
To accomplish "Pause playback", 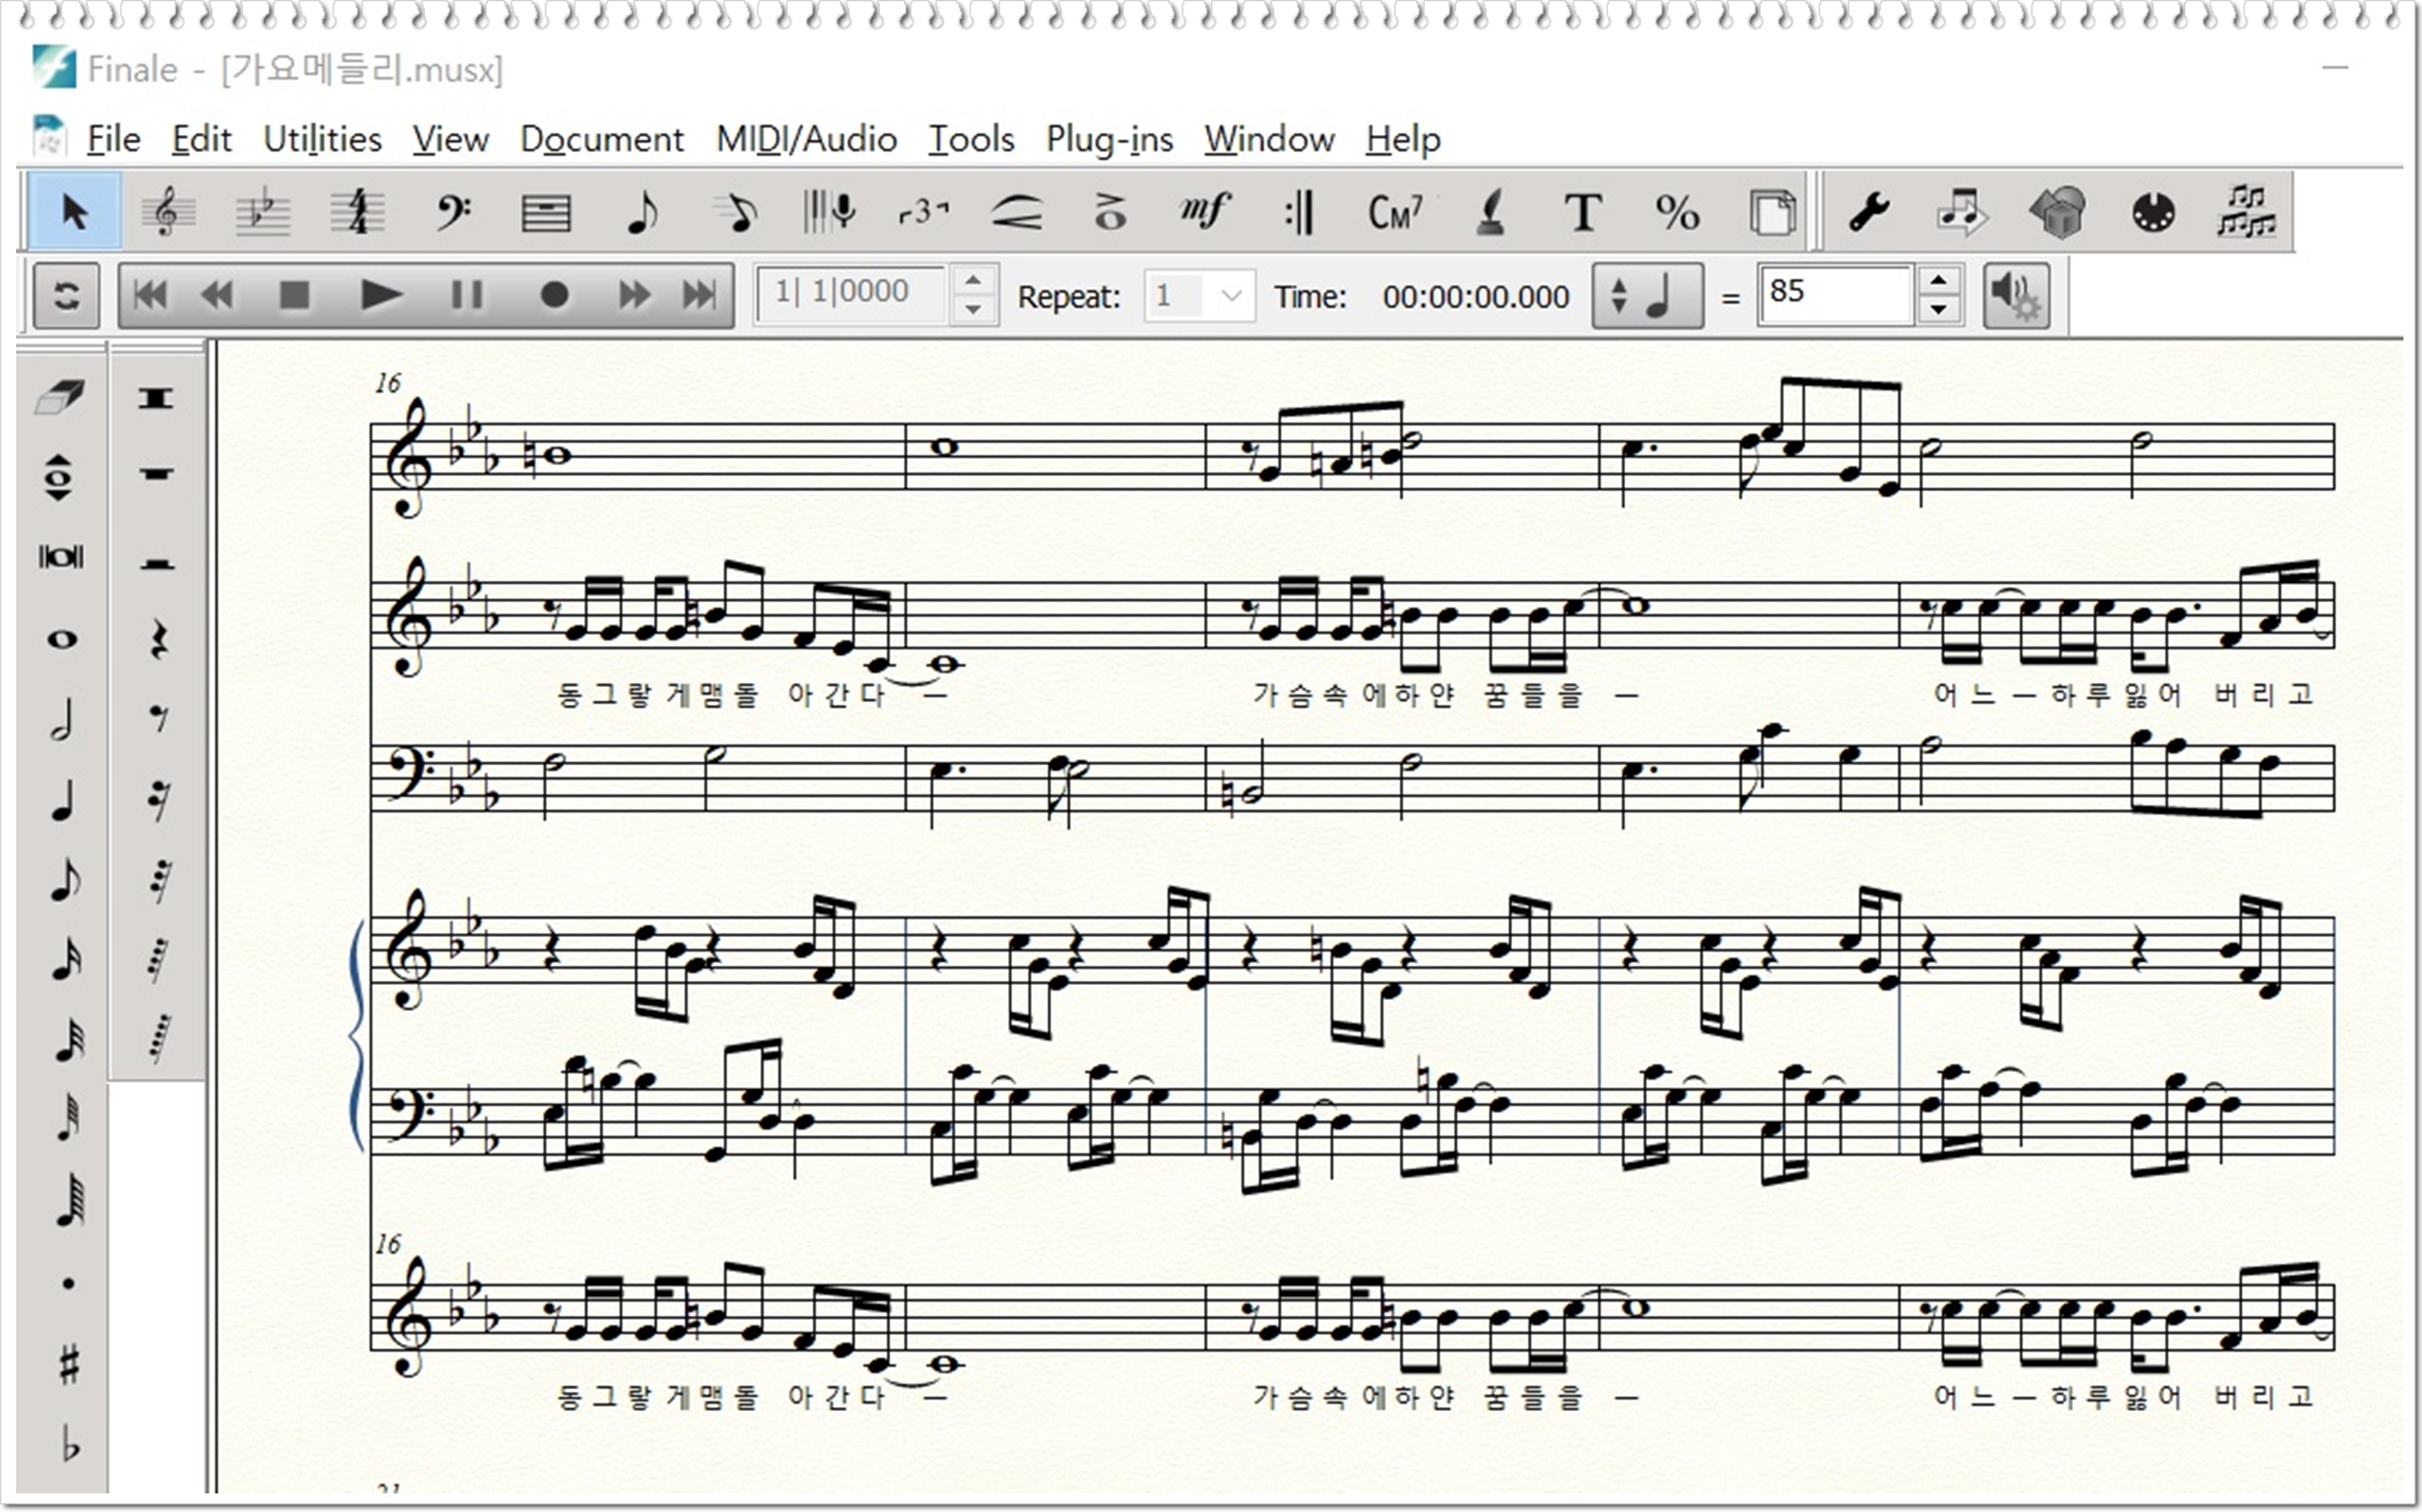I will (x=467, y=295).
